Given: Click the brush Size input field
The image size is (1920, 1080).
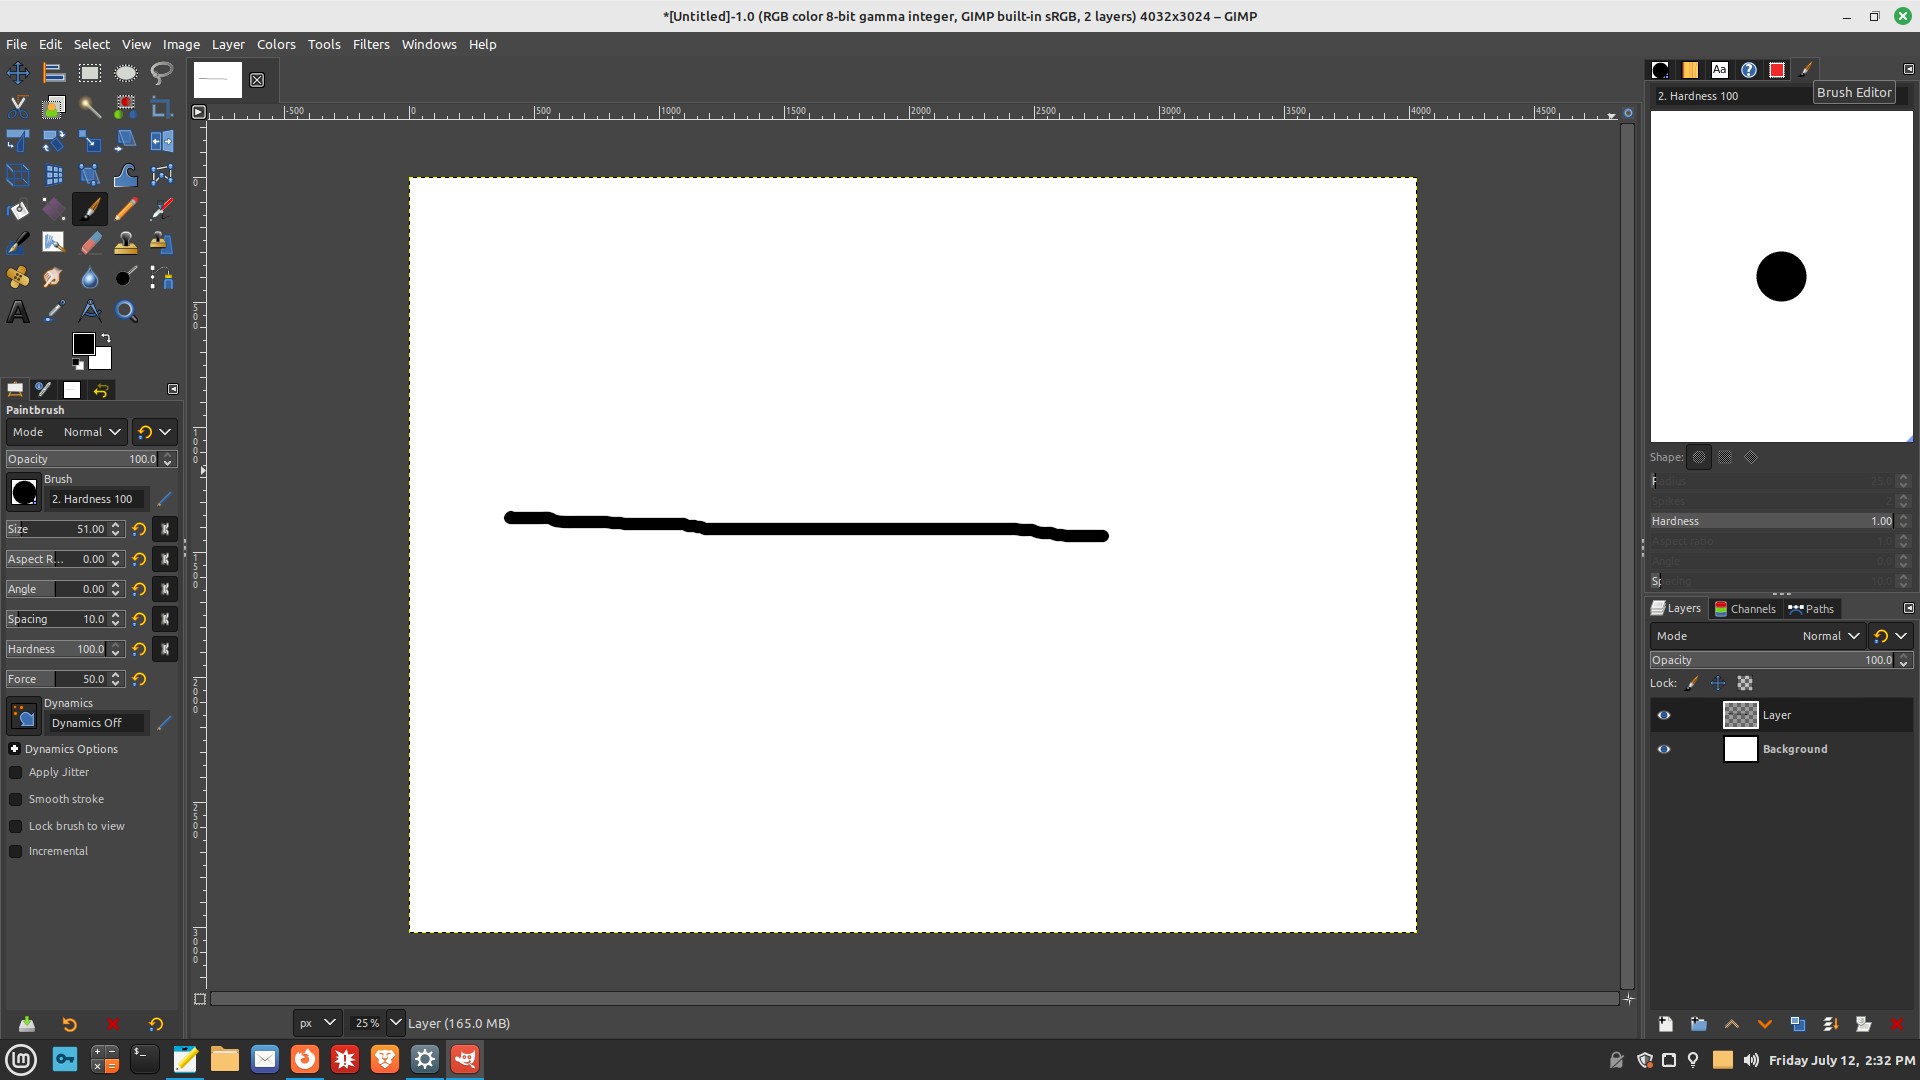Looking at the screenshot, I should click(x=60, y=529).
